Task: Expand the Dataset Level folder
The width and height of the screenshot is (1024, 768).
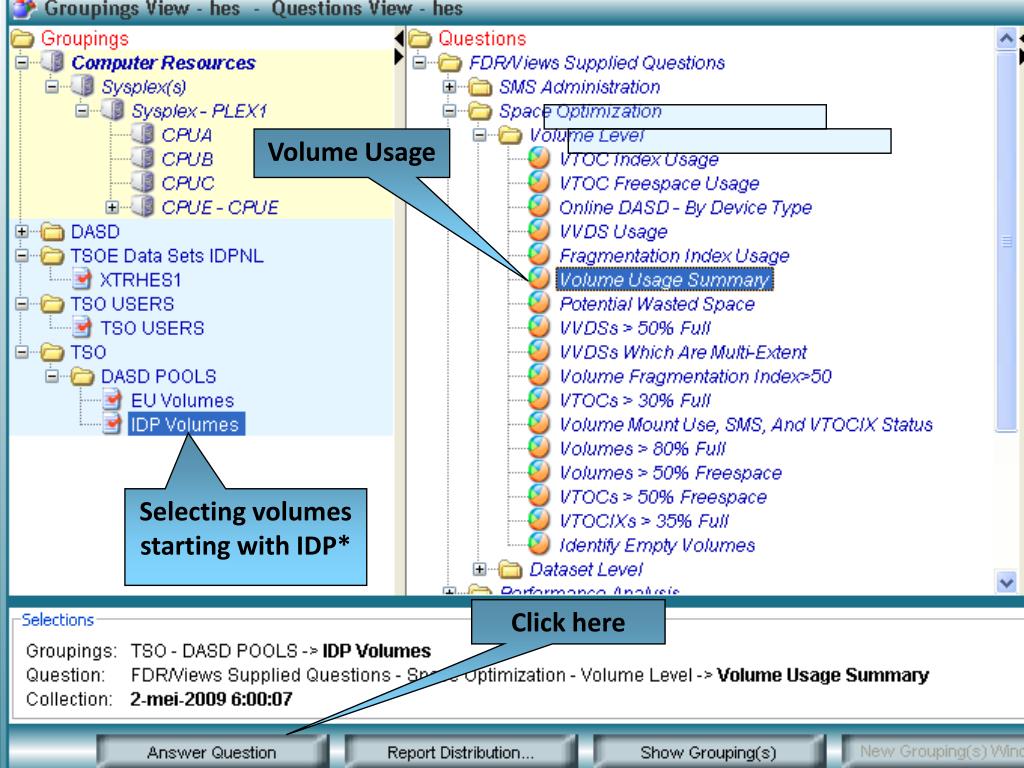Action: (479, 569)
